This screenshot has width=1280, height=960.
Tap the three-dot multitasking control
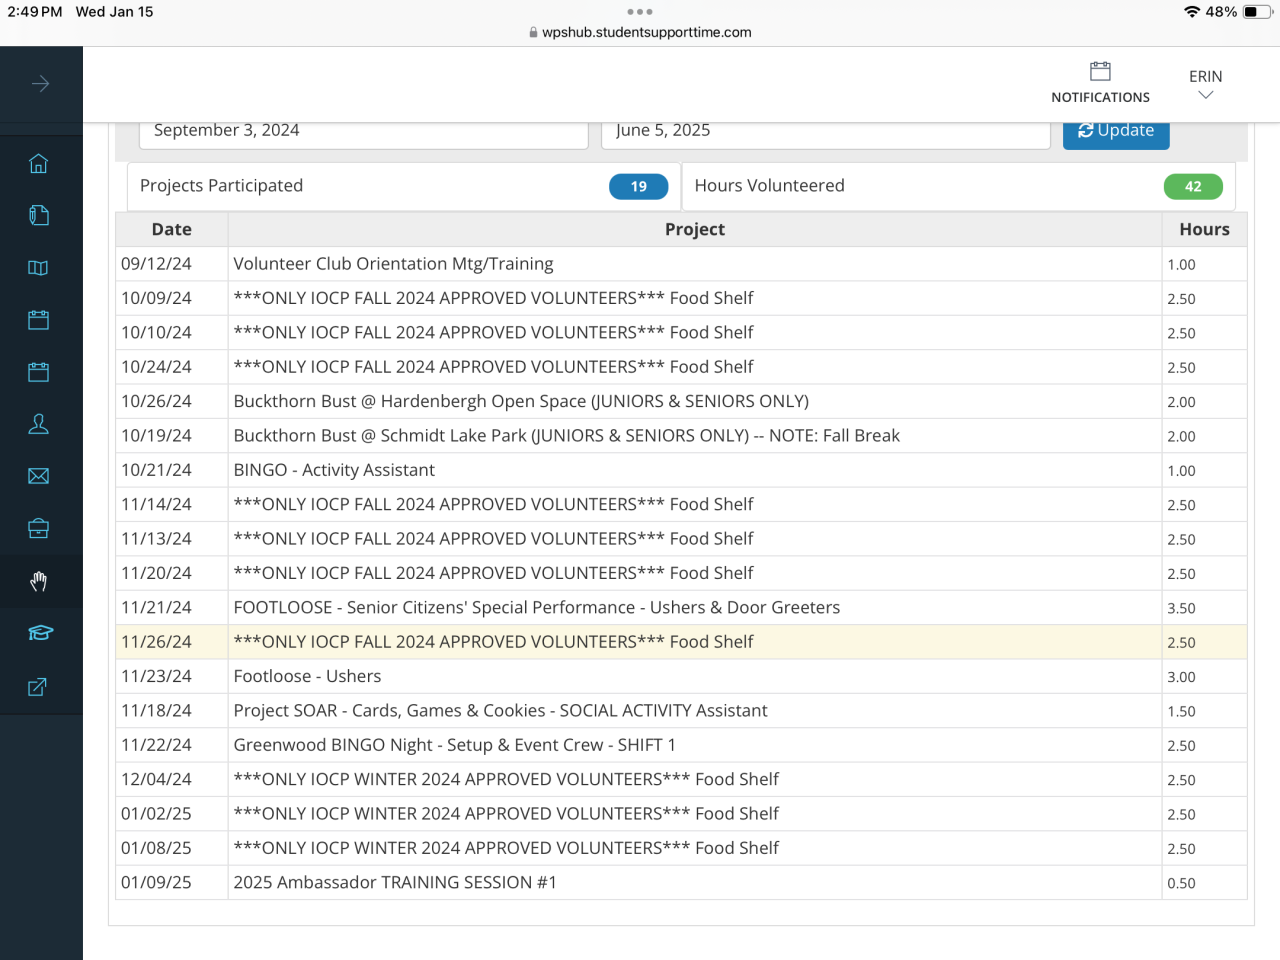tap(640, 12)
